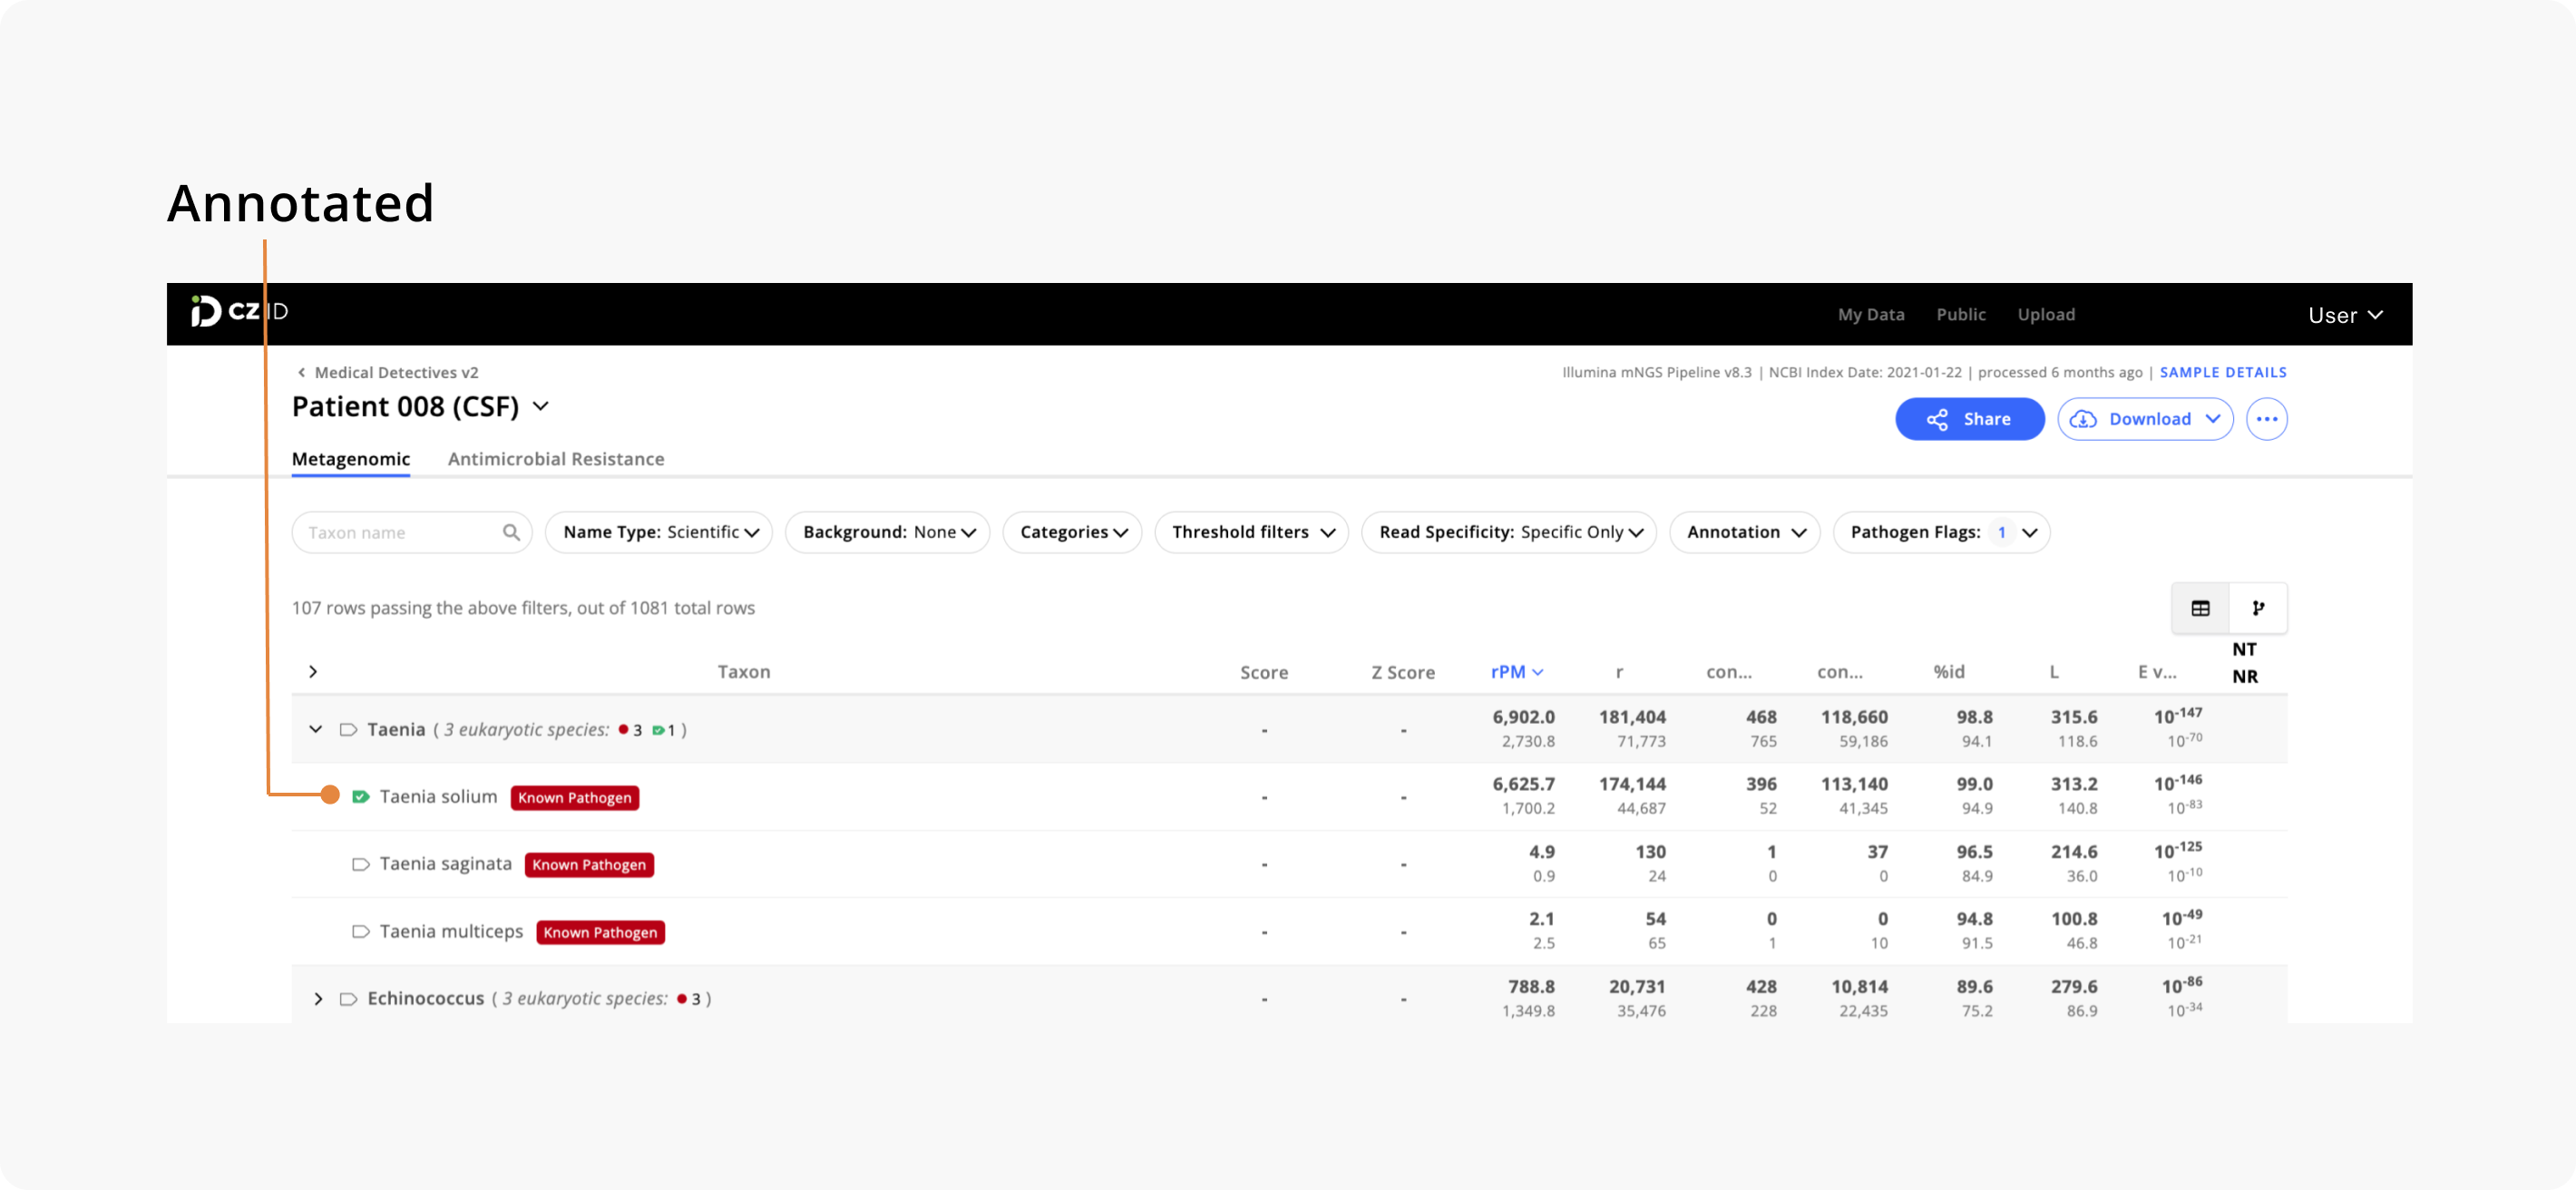Viewport: 2576px width, 1190px height.
Task: Open the Patient 008 (CSF) sample dropdown
Action: point(541,406)
